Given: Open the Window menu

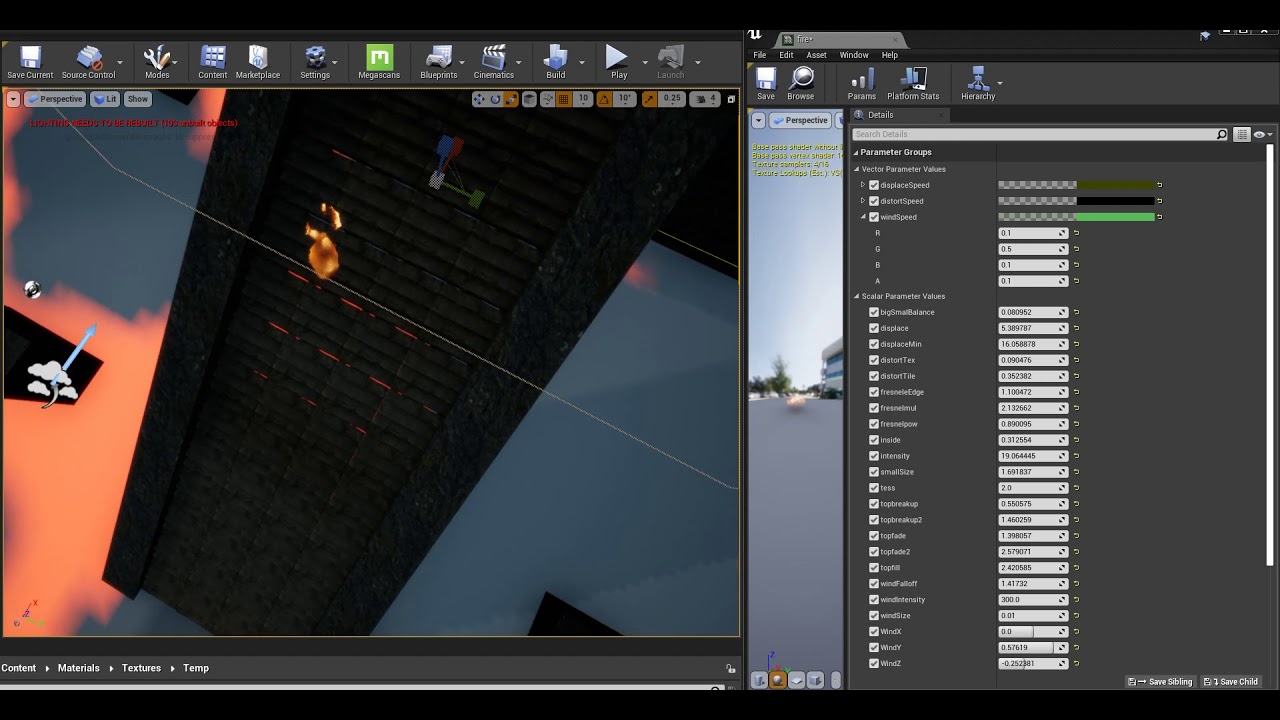Looking at the screenshot, I should click(x=854, y=55).
